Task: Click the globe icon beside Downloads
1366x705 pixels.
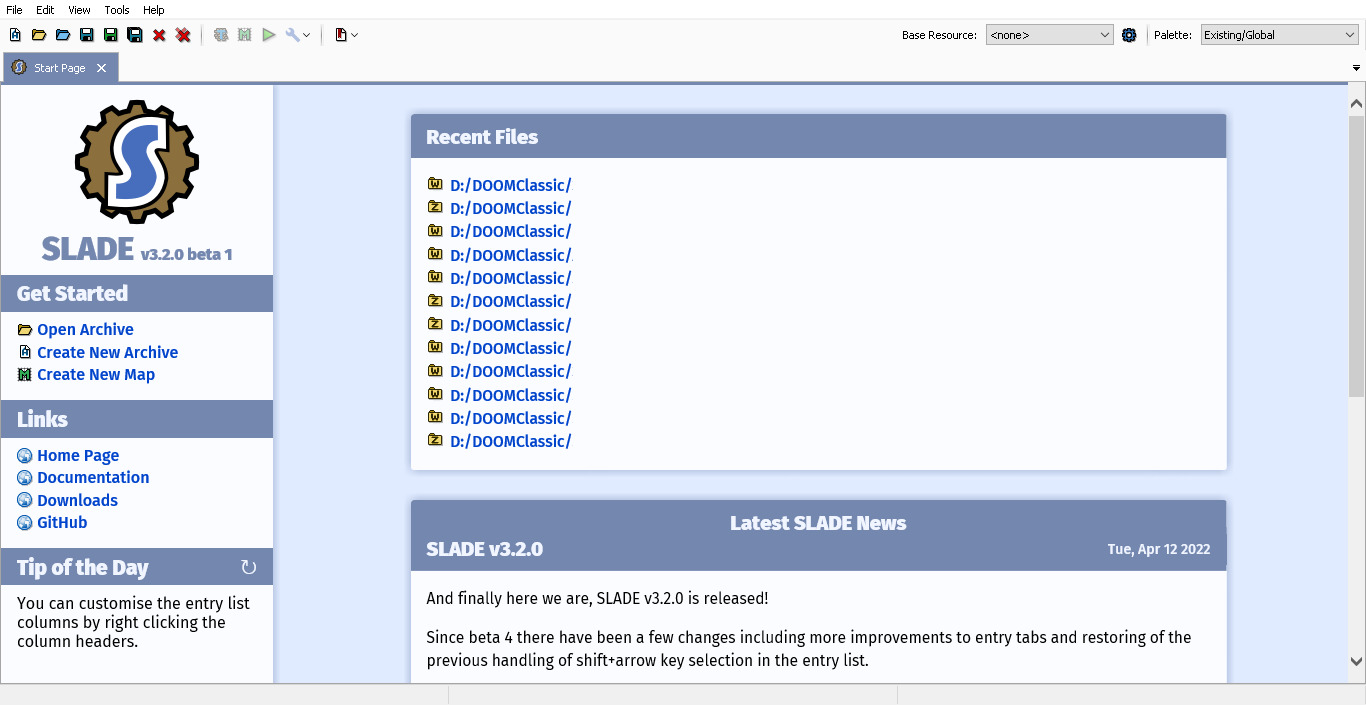Action: click(x=25, y=501)
